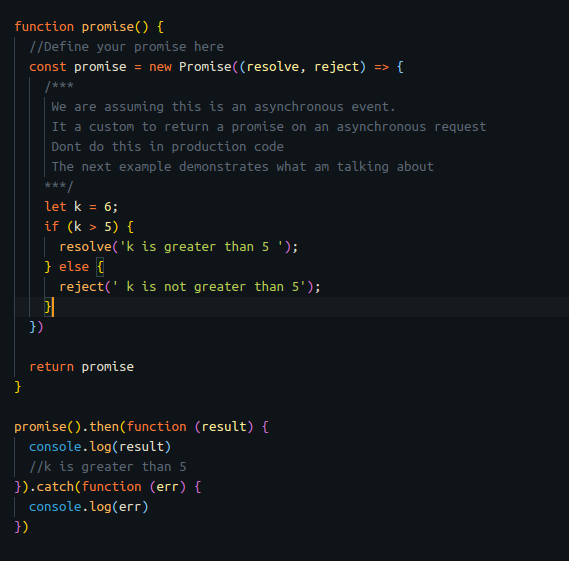This screenshot has height=561, width=569.
Task: Click 'function promise()' declaration
Action: pos(81,27)
